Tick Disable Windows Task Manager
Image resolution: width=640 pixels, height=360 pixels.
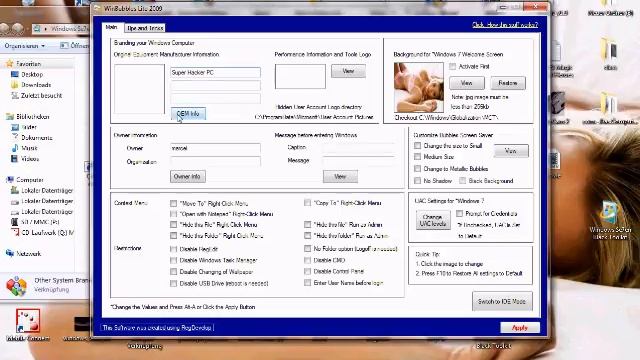pos(173,260)
